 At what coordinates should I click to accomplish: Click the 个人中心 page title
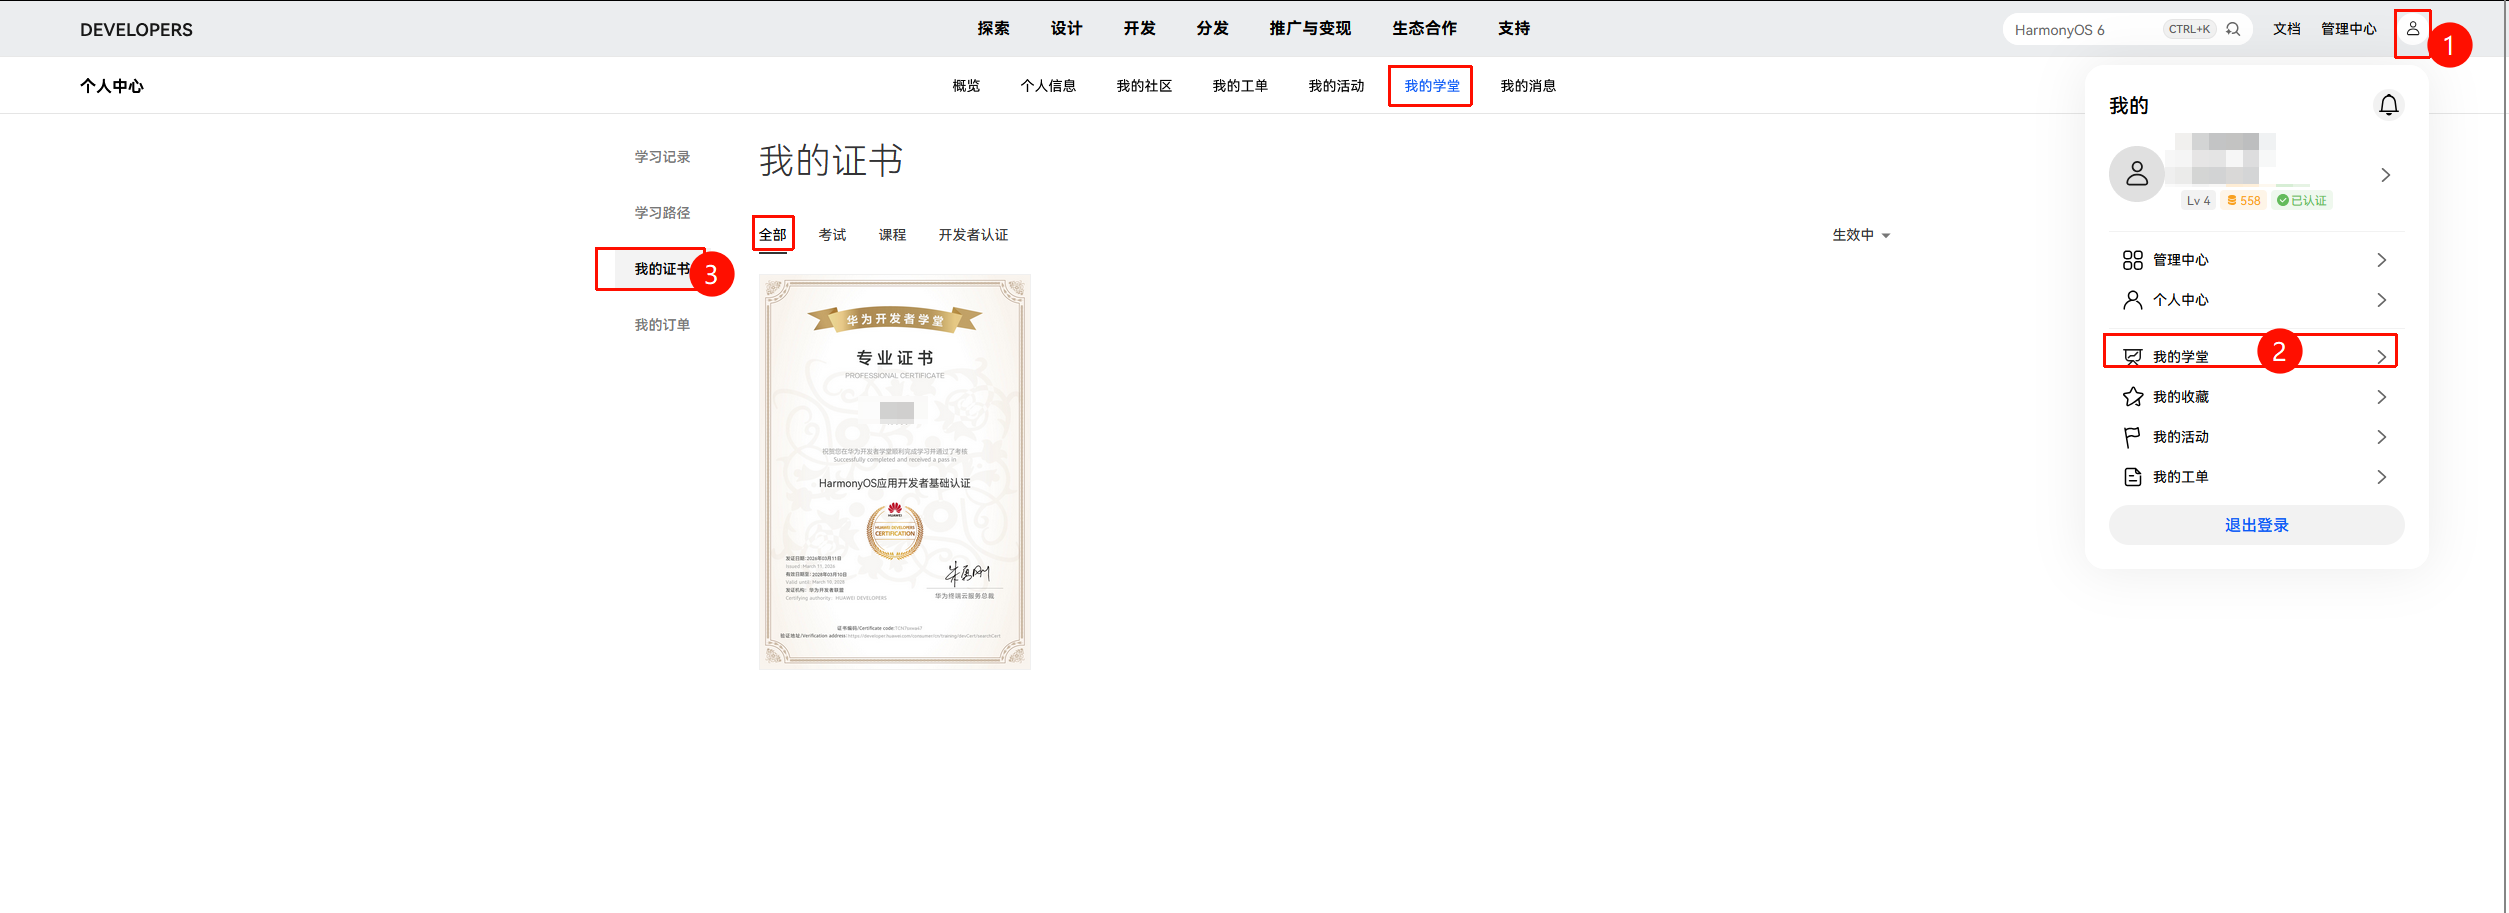(x=111, y=86)
